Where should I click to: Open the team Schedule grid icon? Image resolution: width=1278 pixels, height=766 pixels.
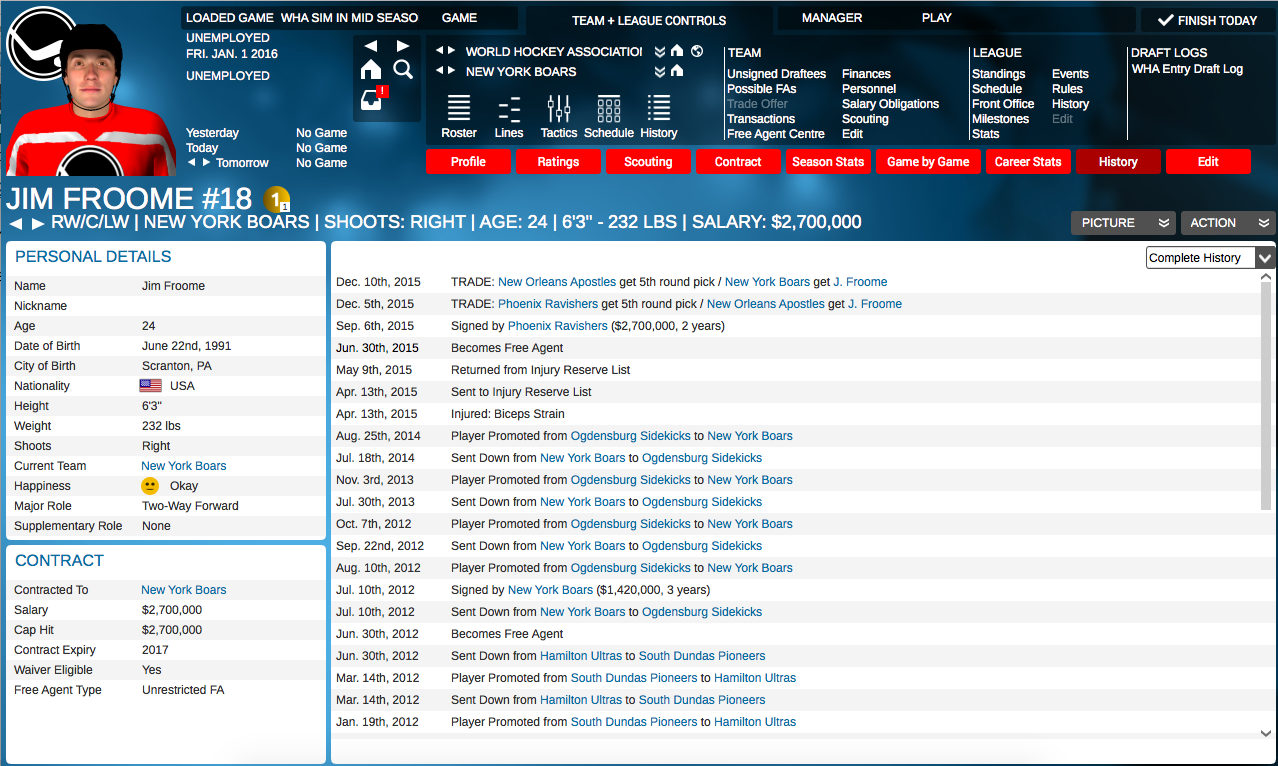[608, 117]
